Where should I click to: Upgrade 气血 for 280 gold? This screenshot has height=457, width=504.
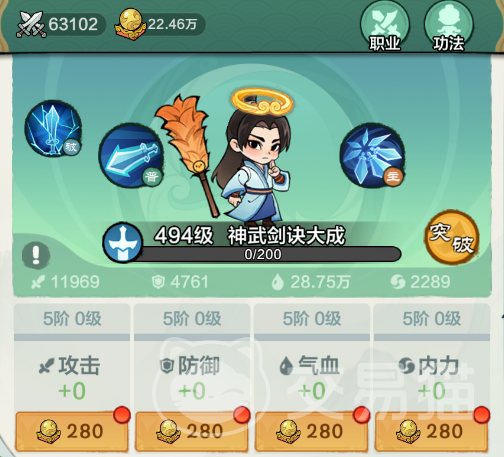312,431
